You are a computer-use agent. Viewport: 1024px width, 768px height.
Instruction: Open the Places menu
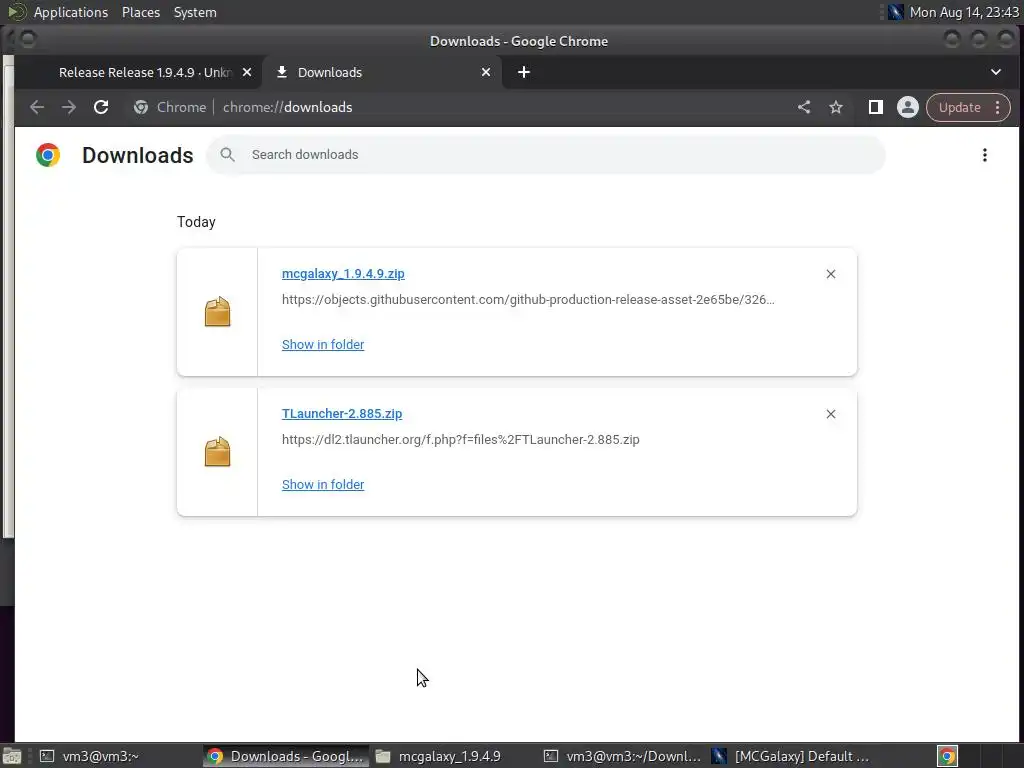(140, 12)
